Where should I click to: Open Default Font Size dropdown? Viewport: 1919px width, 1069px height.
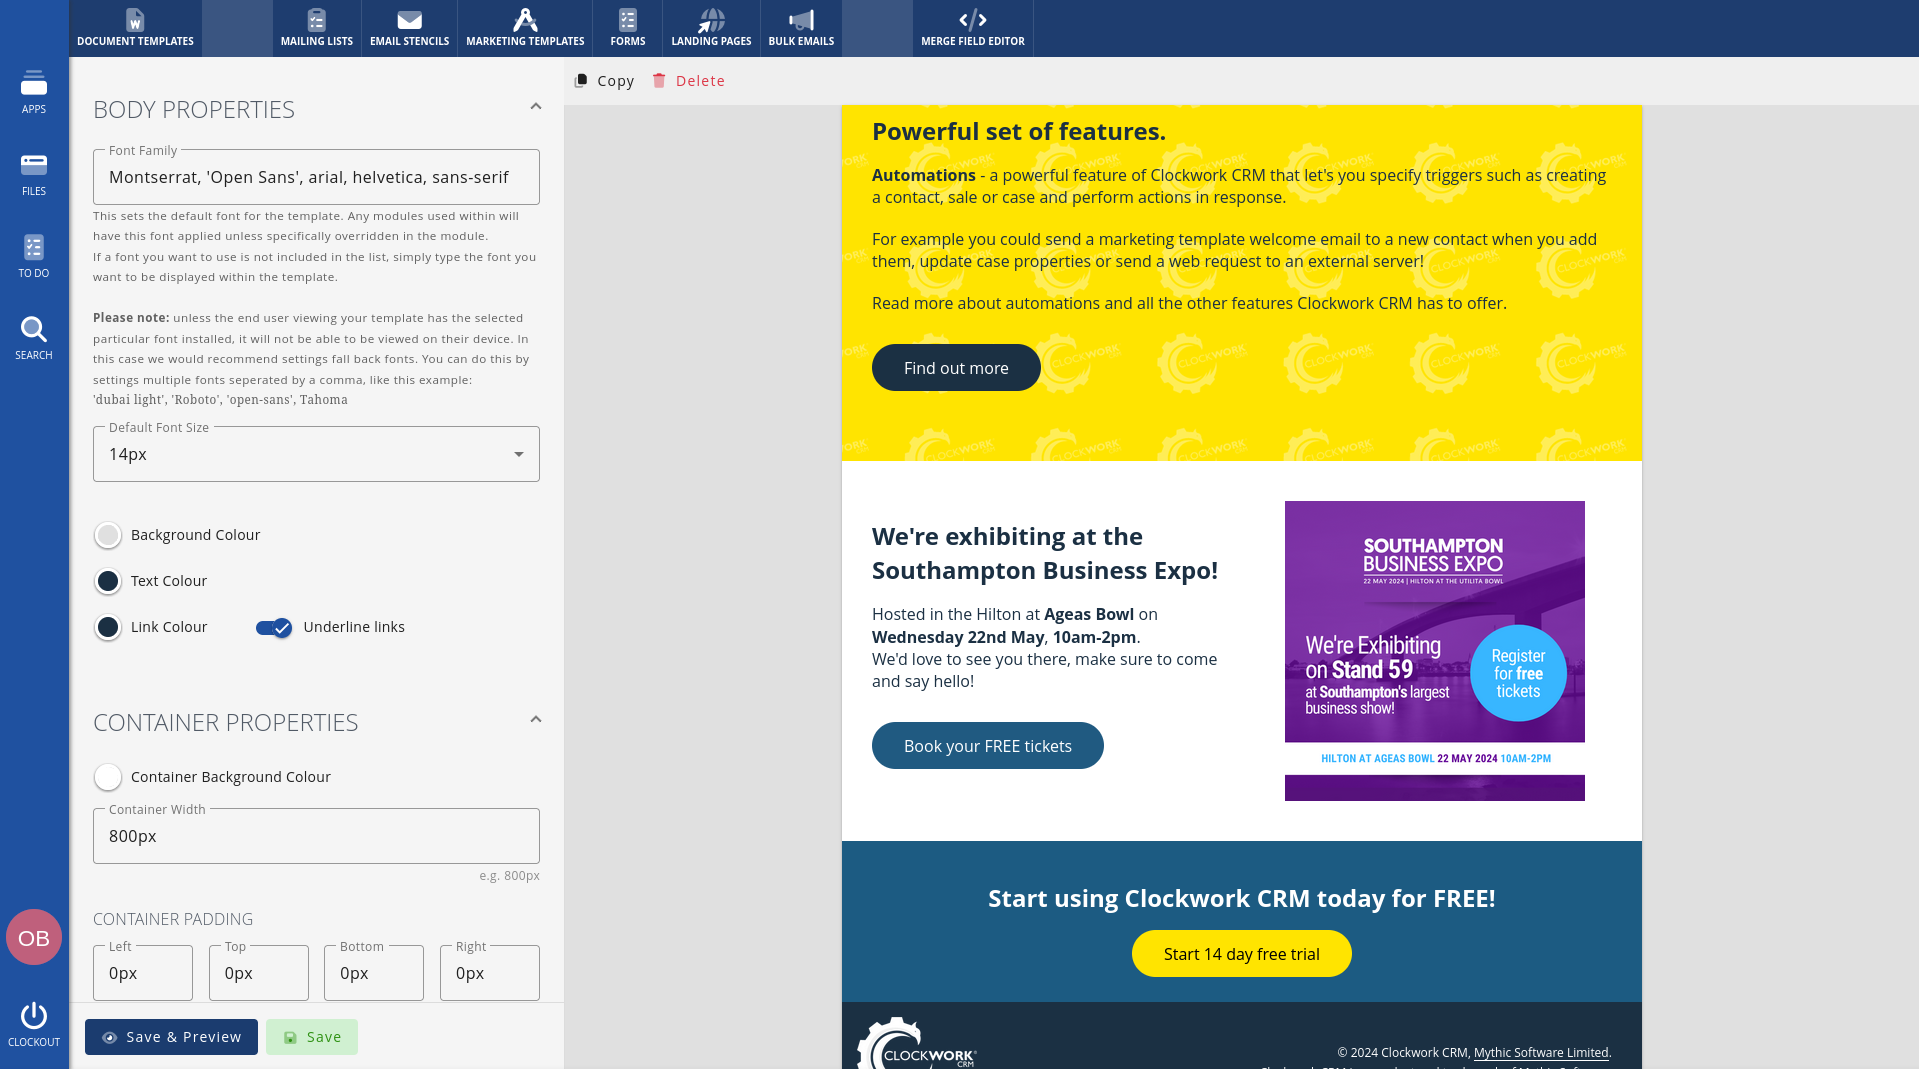point(316,454)
